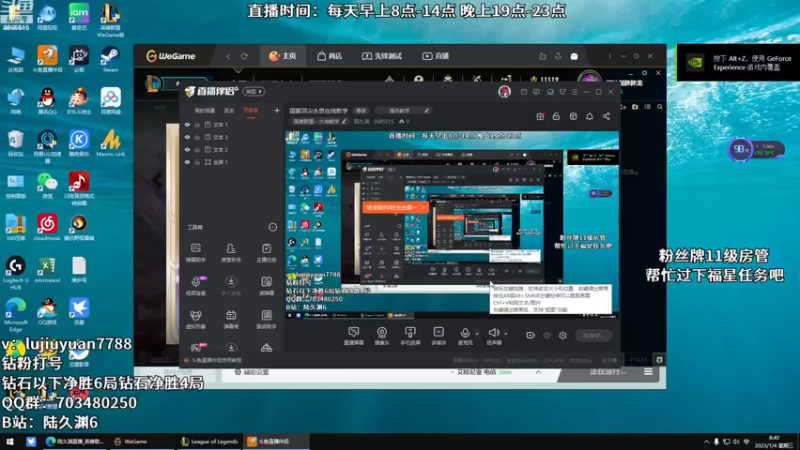Click the speaker 扬声器 icon

tap(493, 333)
